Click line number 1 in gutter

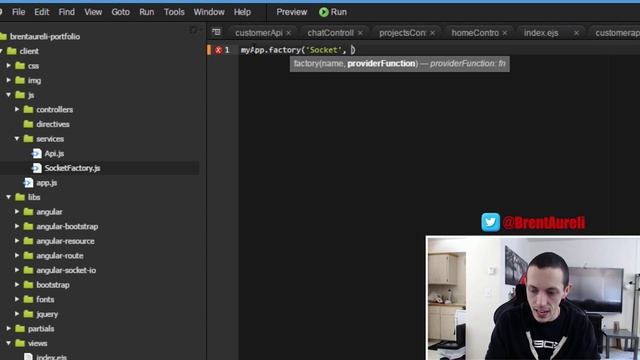pos(227,50)
